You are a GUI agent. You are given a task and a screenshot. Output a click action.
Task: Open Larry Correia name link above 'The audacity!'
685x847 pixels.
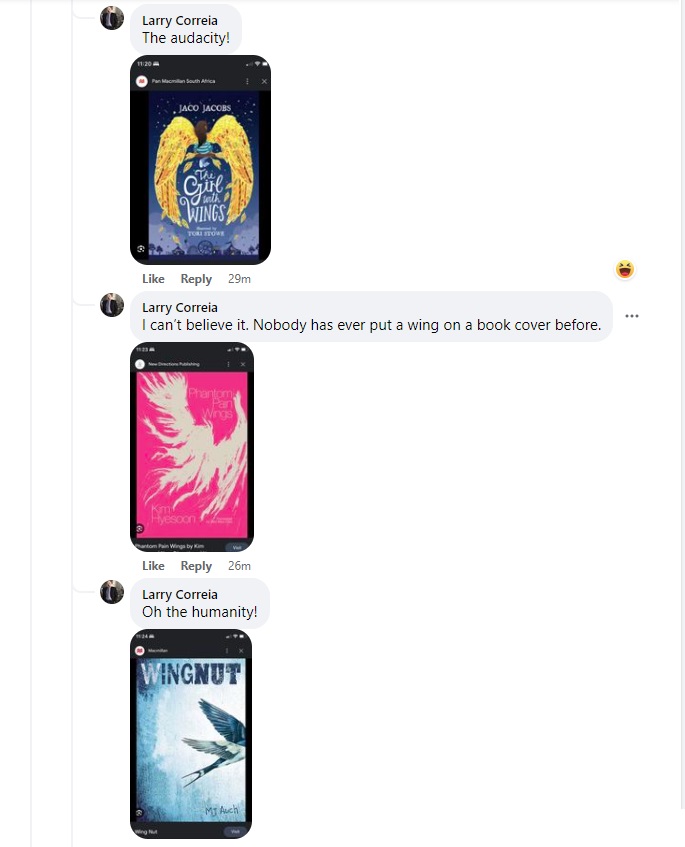point(180,21)
